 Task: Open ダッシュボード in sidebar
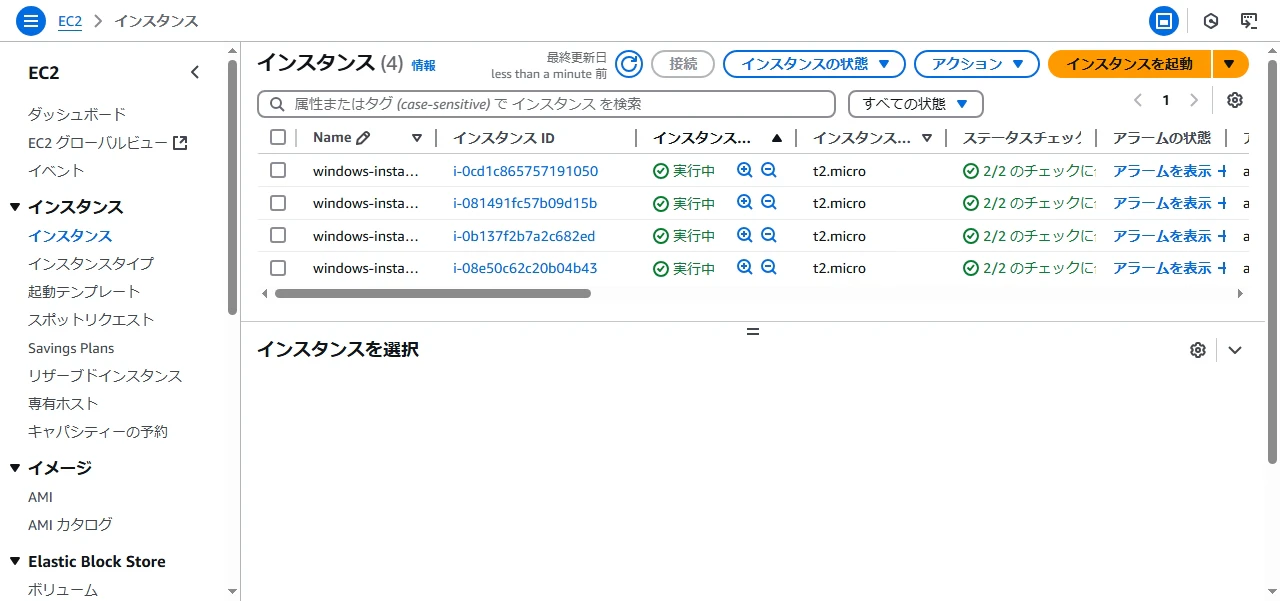pos(77,115)
